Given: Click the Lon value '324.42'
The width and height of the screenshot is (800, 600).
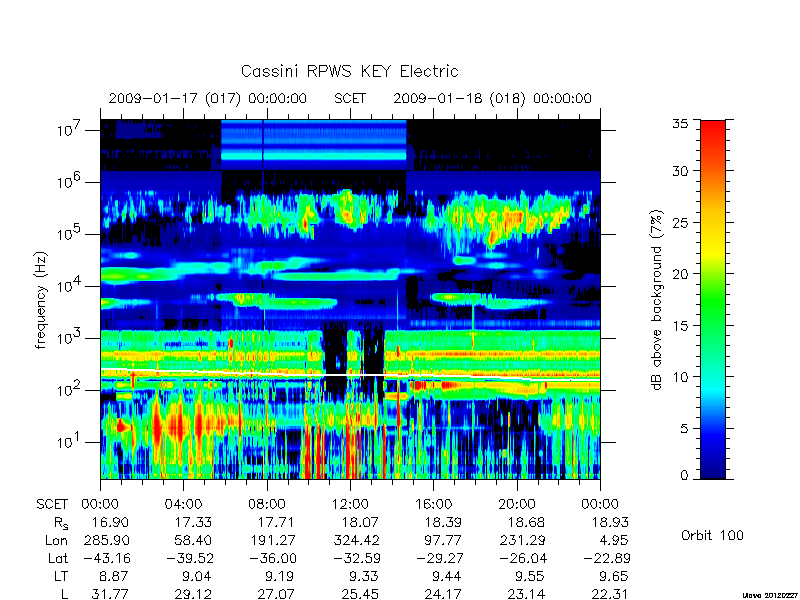Looking at the screenshot, I should pos(356,540).
